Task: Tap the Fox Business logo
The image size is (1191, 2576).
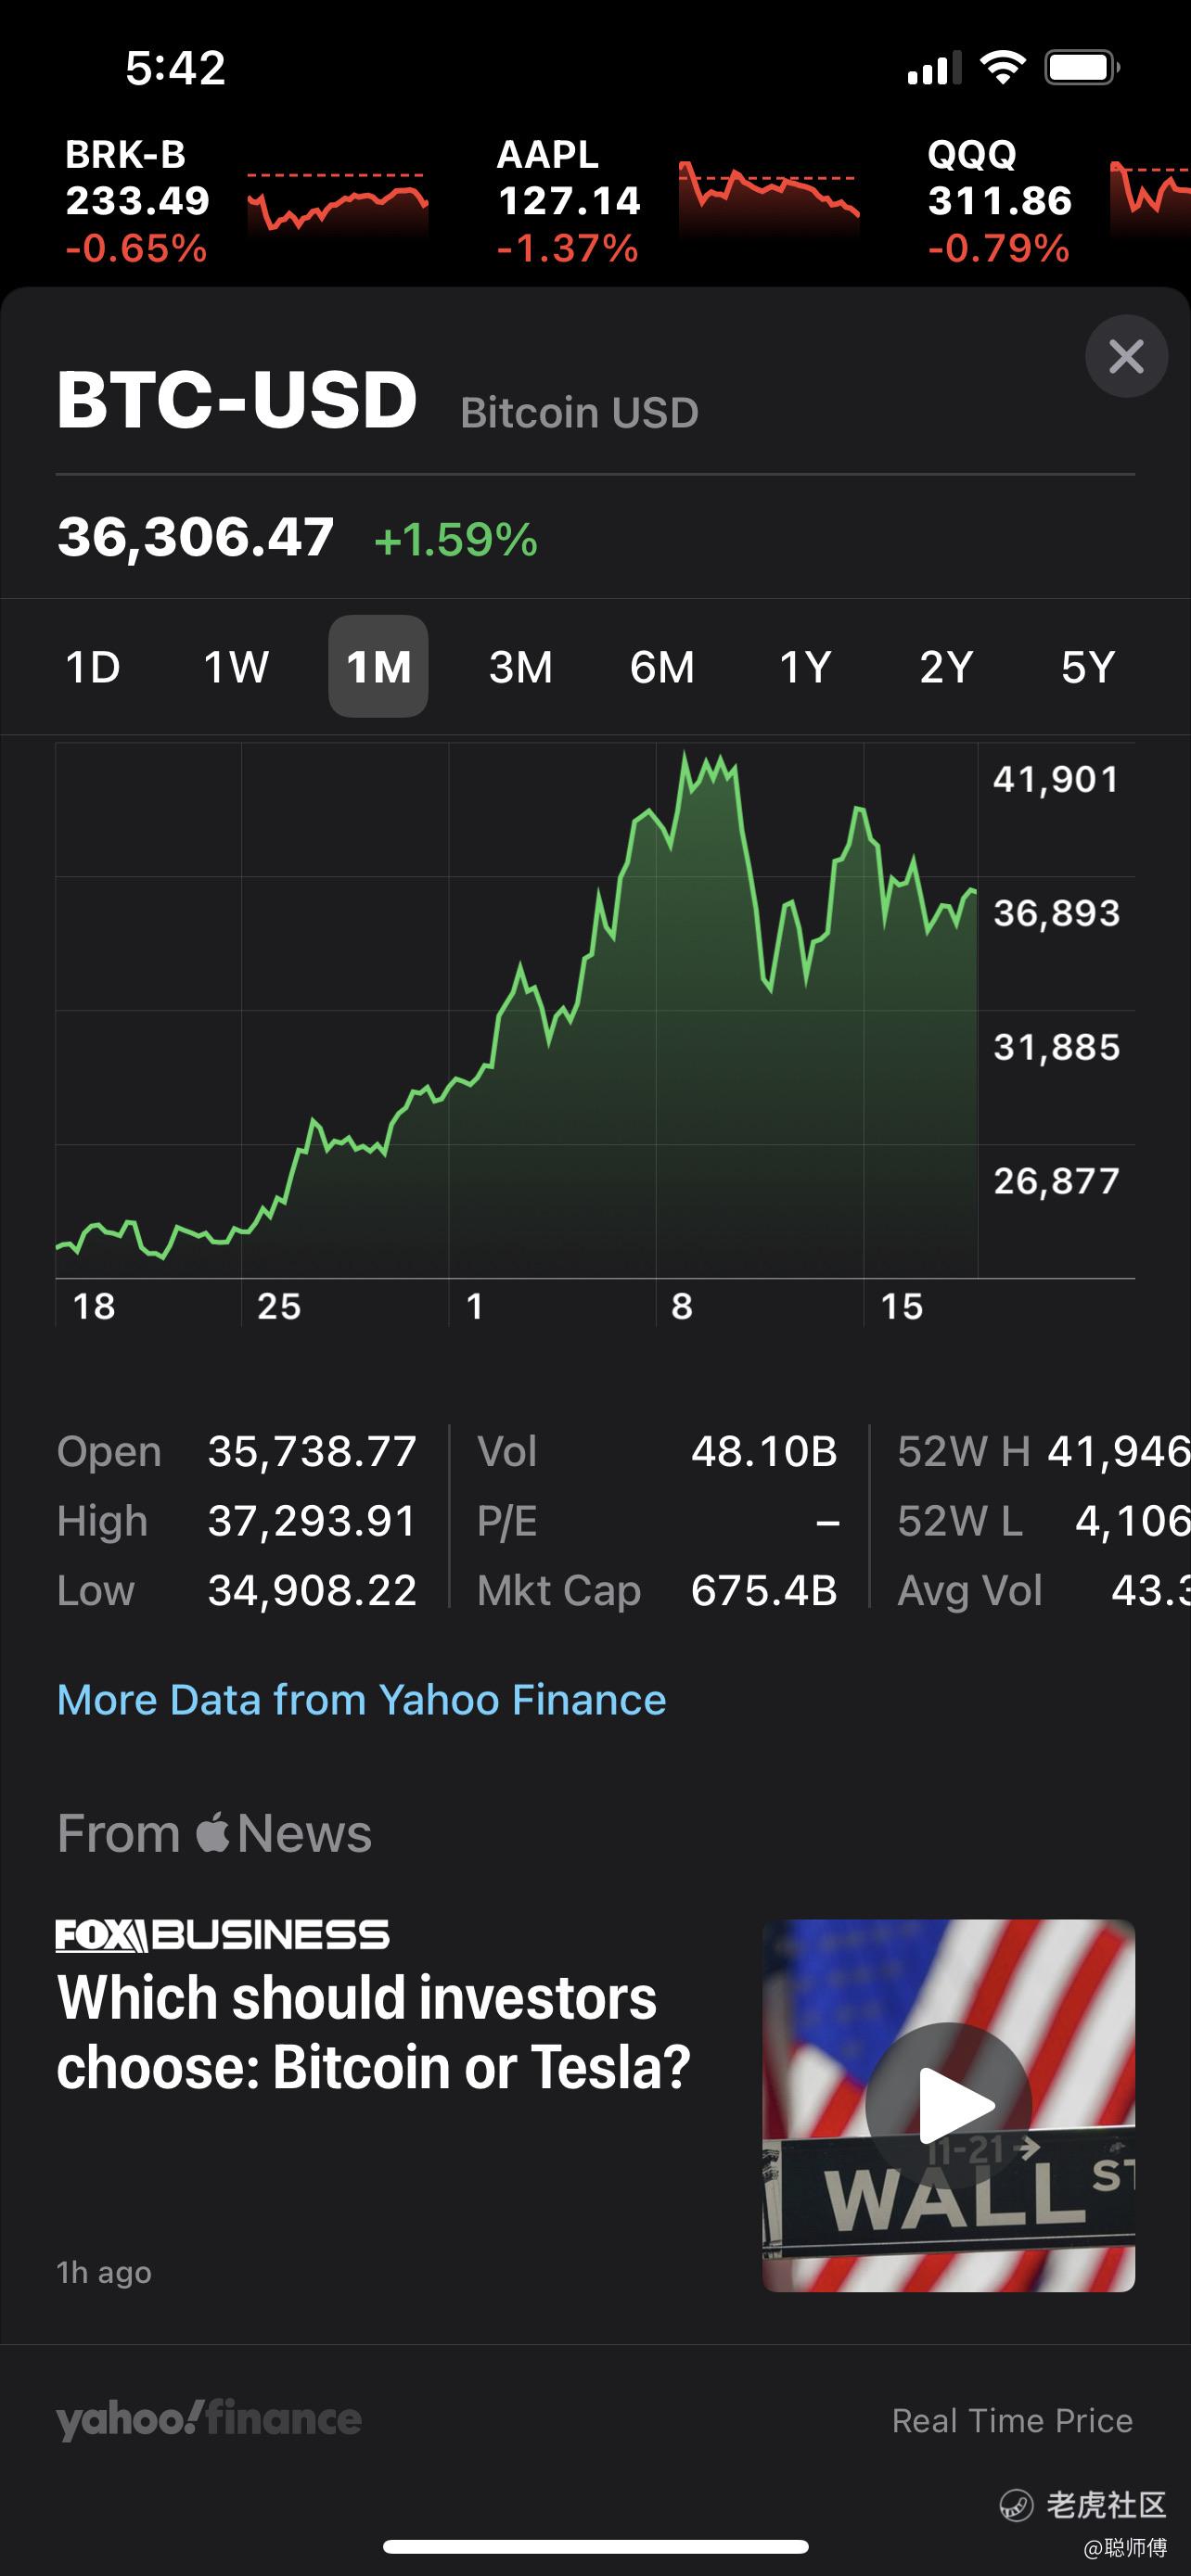Action: [x=222, y=1935]
